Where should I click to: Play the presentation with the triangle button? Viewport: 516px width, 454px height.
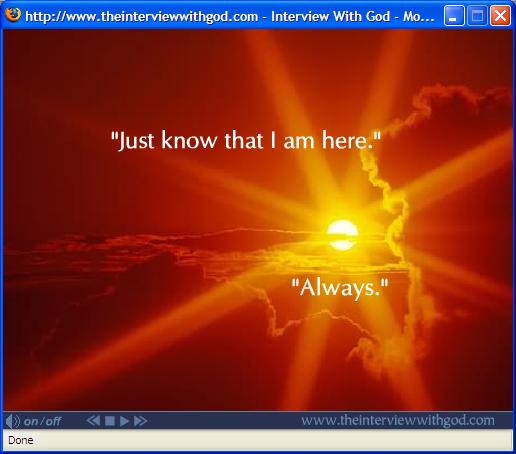[x=124, y=421]
